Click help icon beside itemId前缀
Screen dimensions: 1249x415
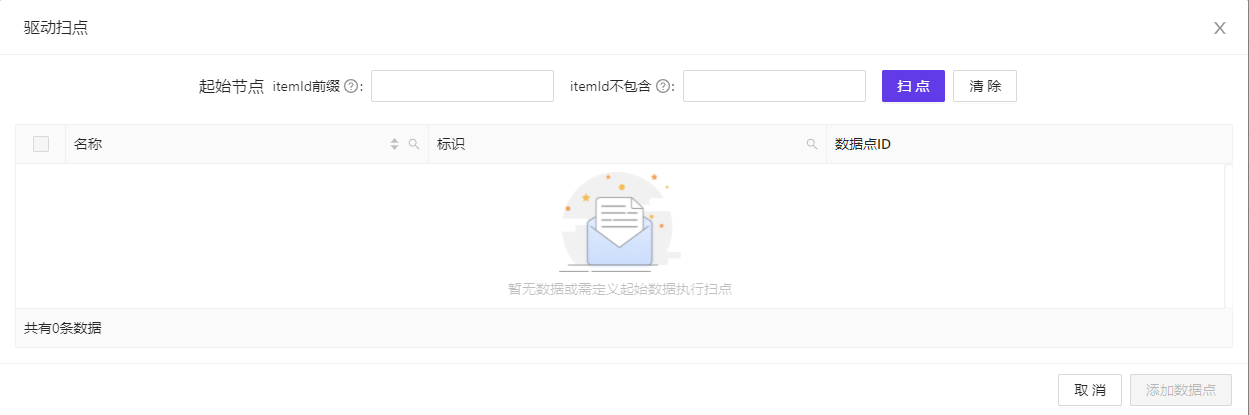tap(351, 86)
